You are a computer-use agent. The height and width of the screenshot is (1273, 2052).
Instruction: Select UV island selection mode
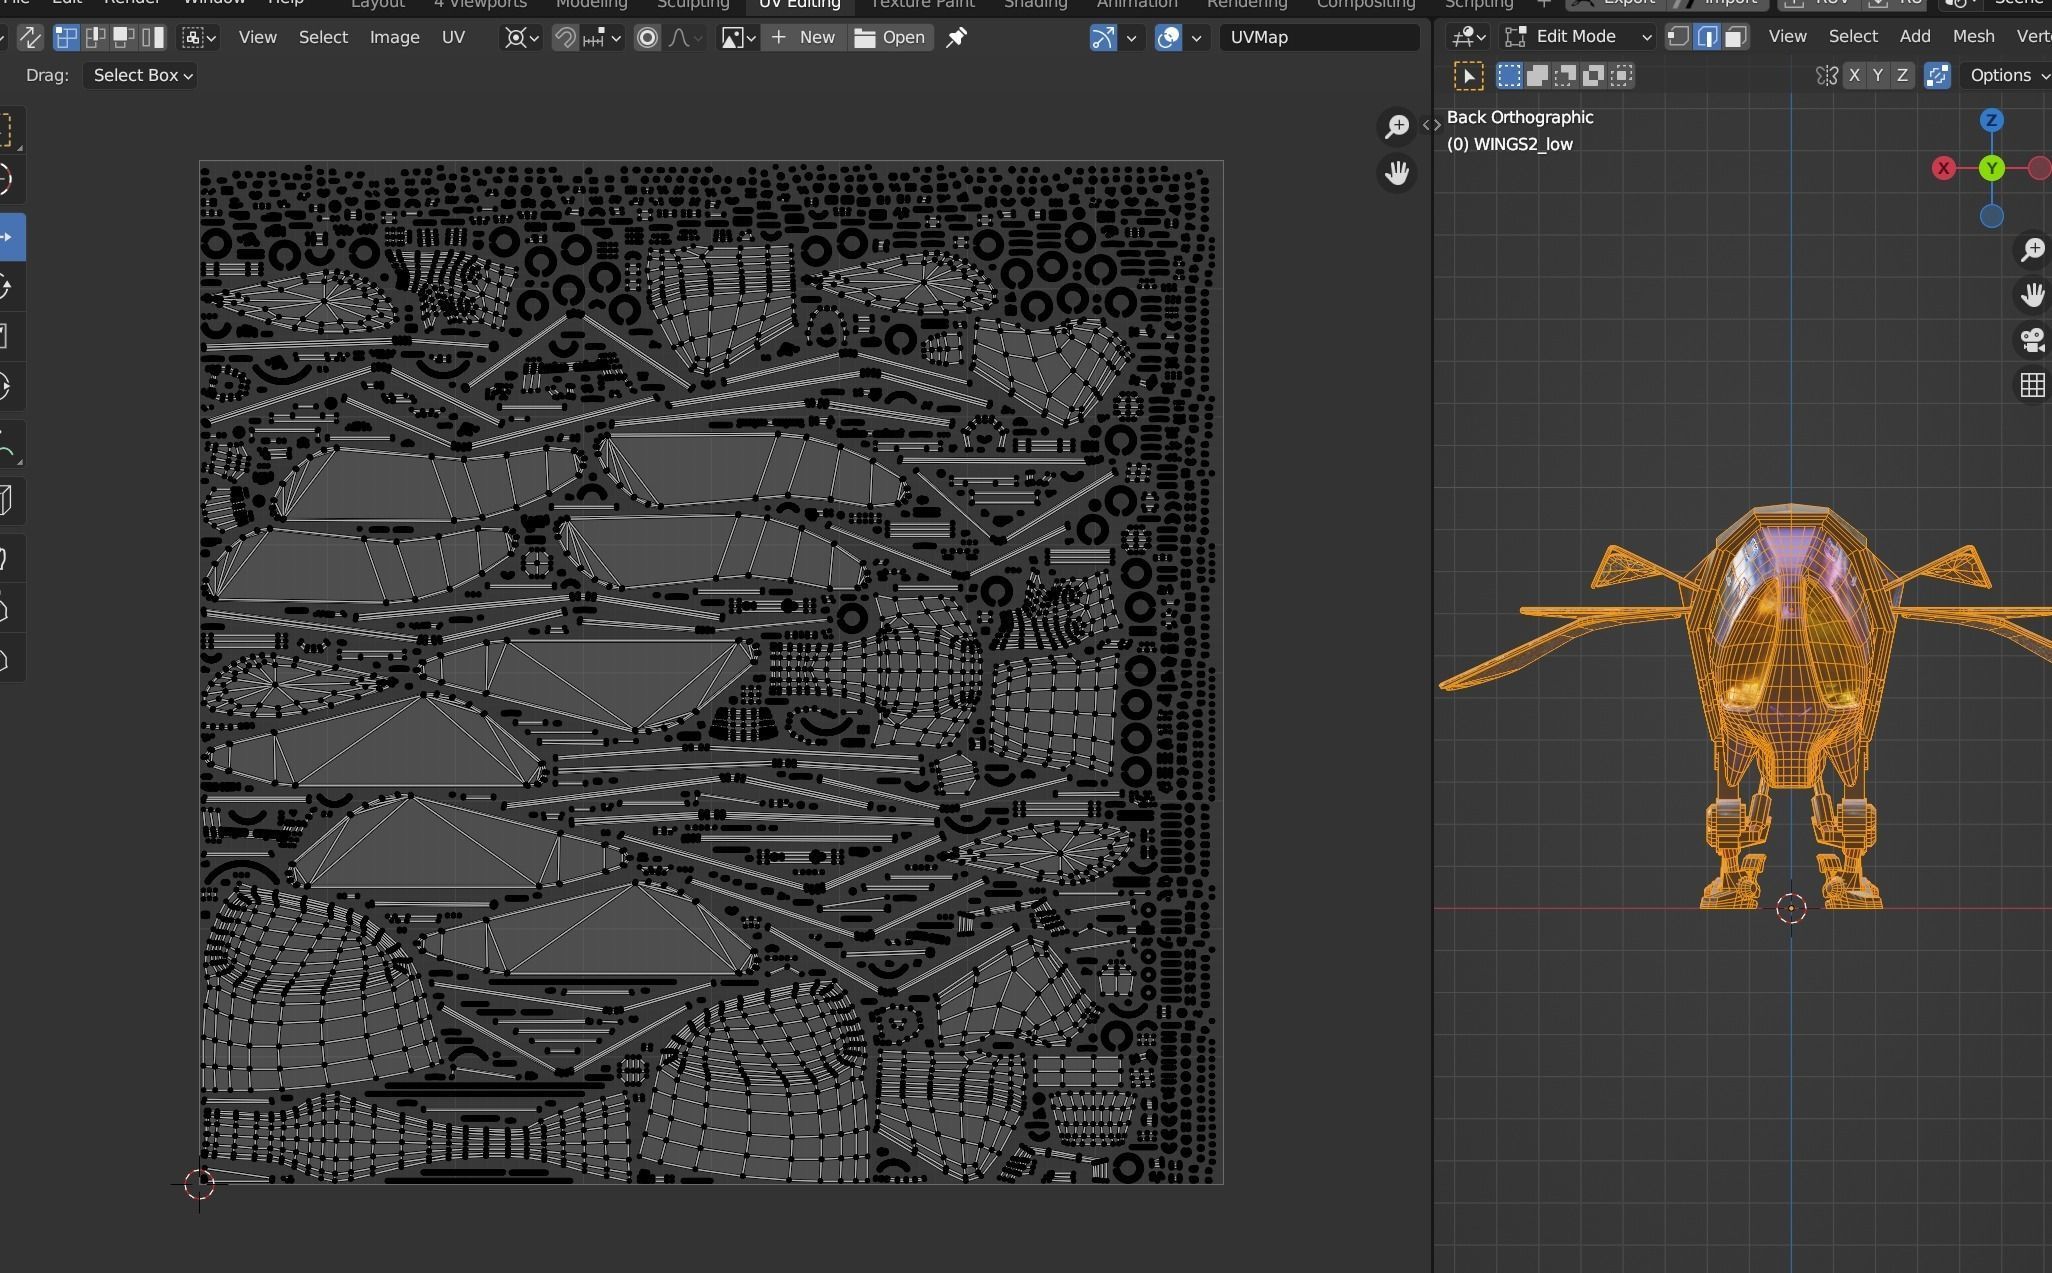tap(153, 38)
